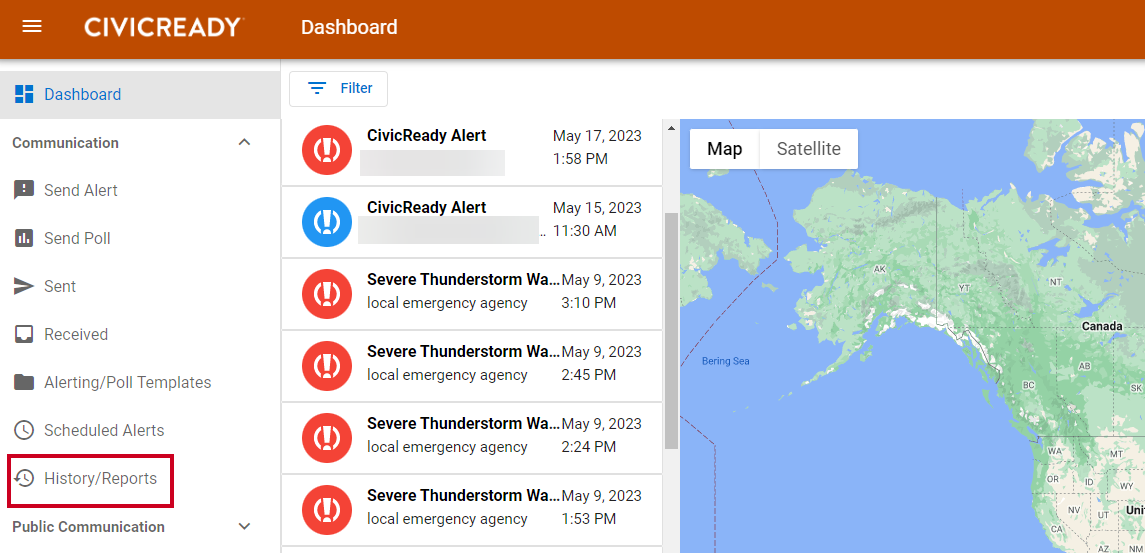
Task: Open Send Poll page
Action: click(140, 238)
